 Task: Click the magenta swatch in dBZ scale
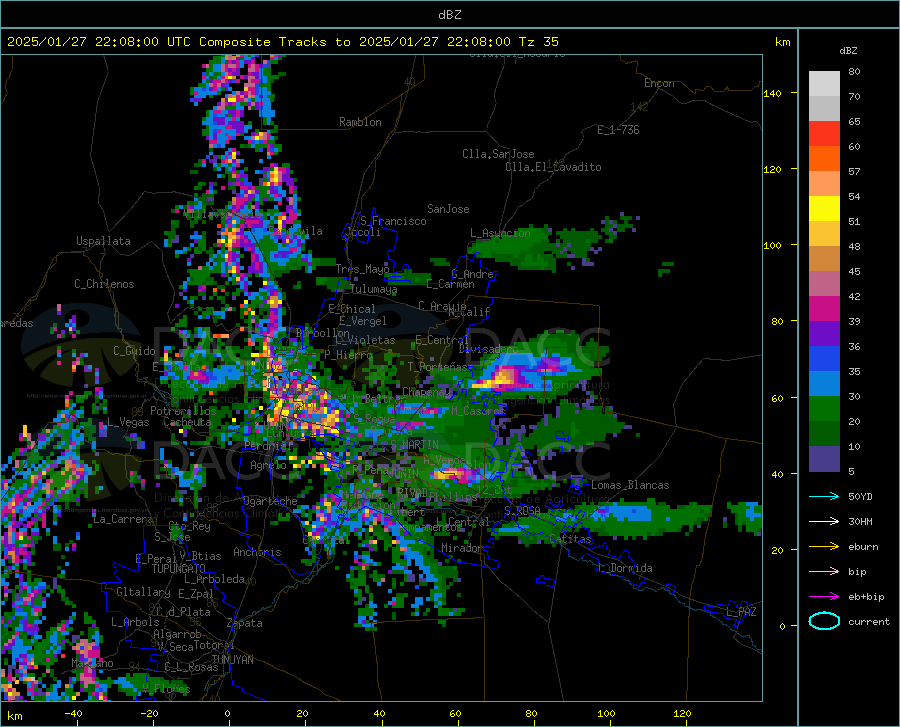pos(824,309)
